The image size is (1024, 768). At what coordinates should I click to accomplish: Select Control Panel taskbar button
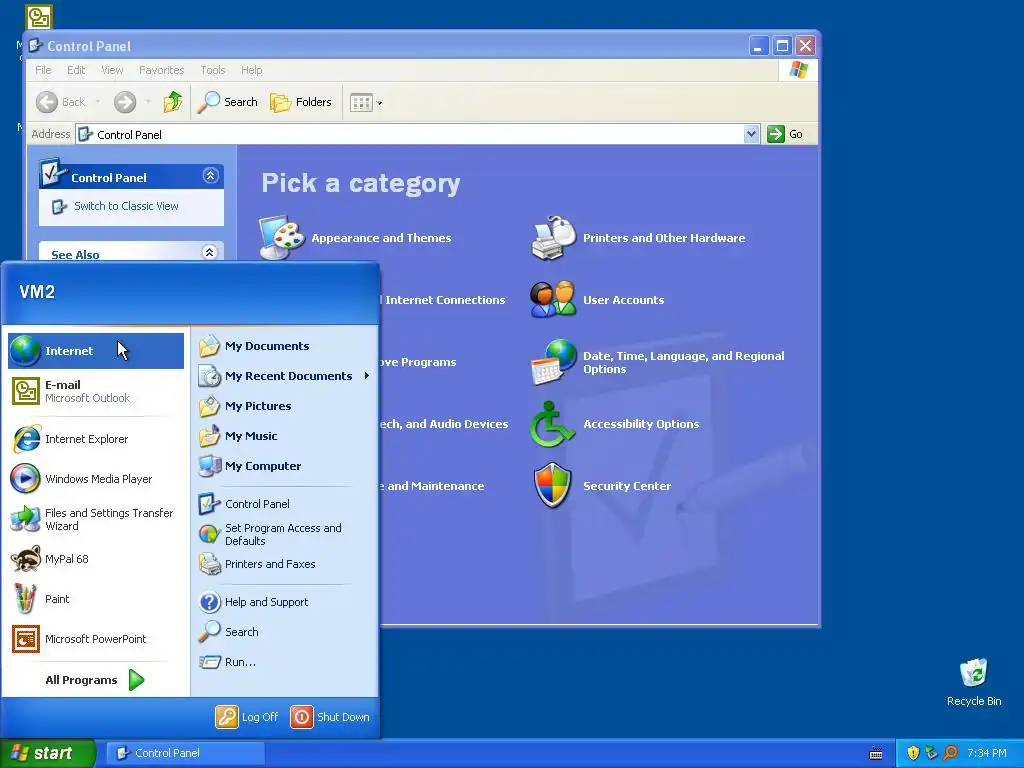pos(185,753)
